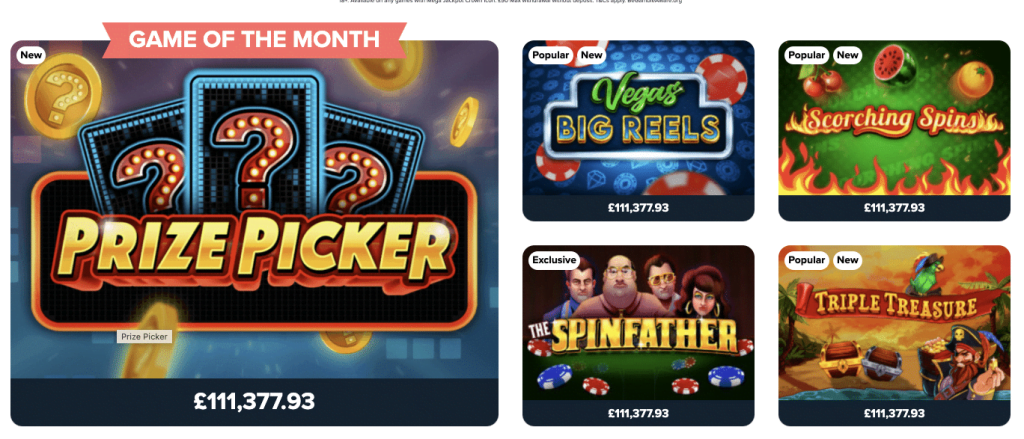Image resolution: width=1024 pixels, height=439 pixels.
Task: Click the Popular badge on Triple Treasure
Action: coord(807,260)
